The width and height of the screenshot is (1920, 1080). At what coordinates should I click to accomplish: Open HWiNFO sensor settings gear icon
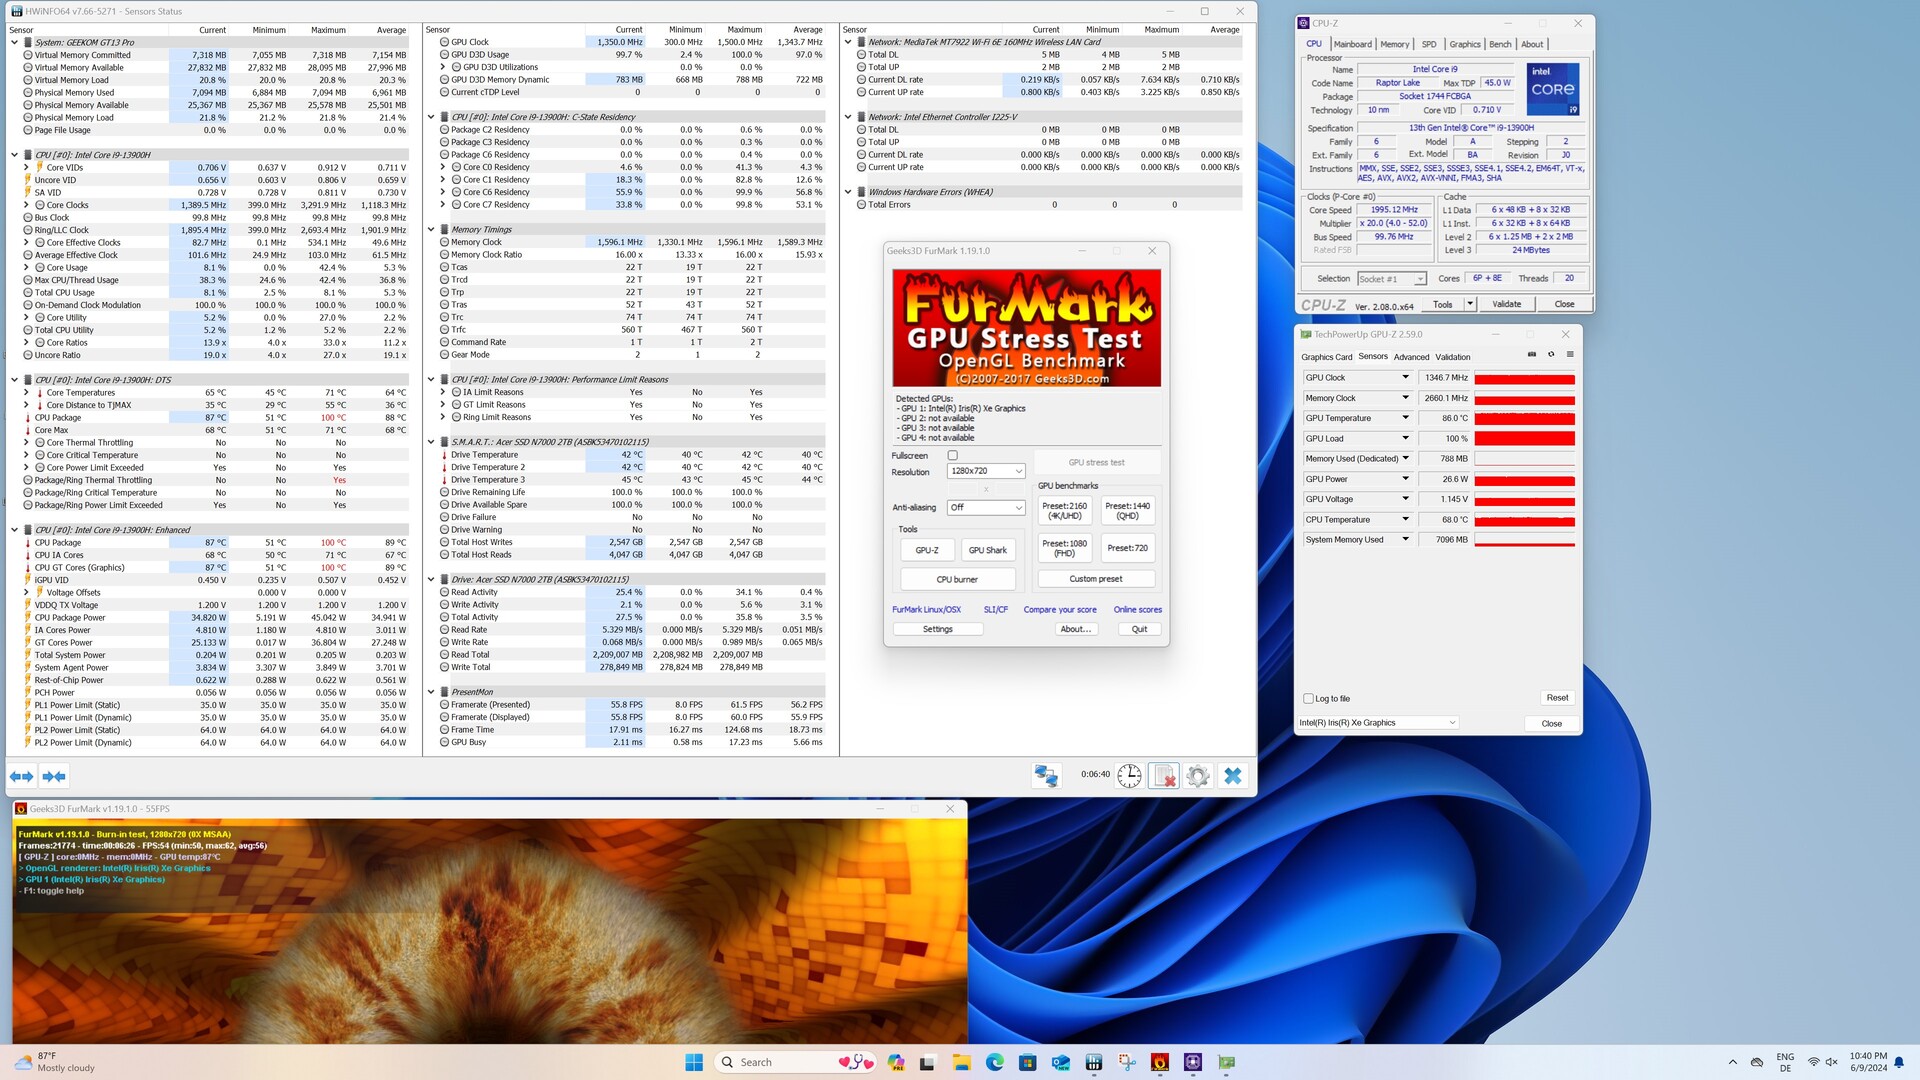click(1198, 775)
